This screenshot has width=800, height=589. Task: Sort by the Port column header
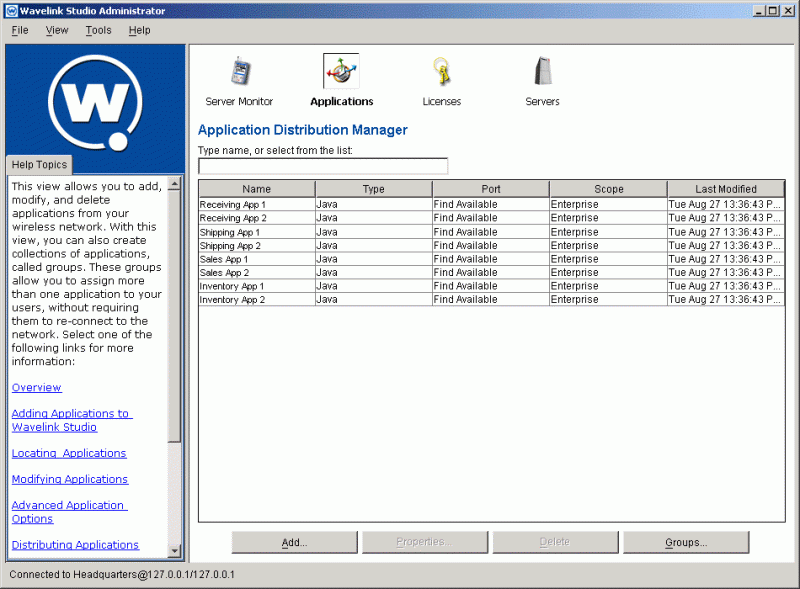pyautogui.click(x=491, y=189)
